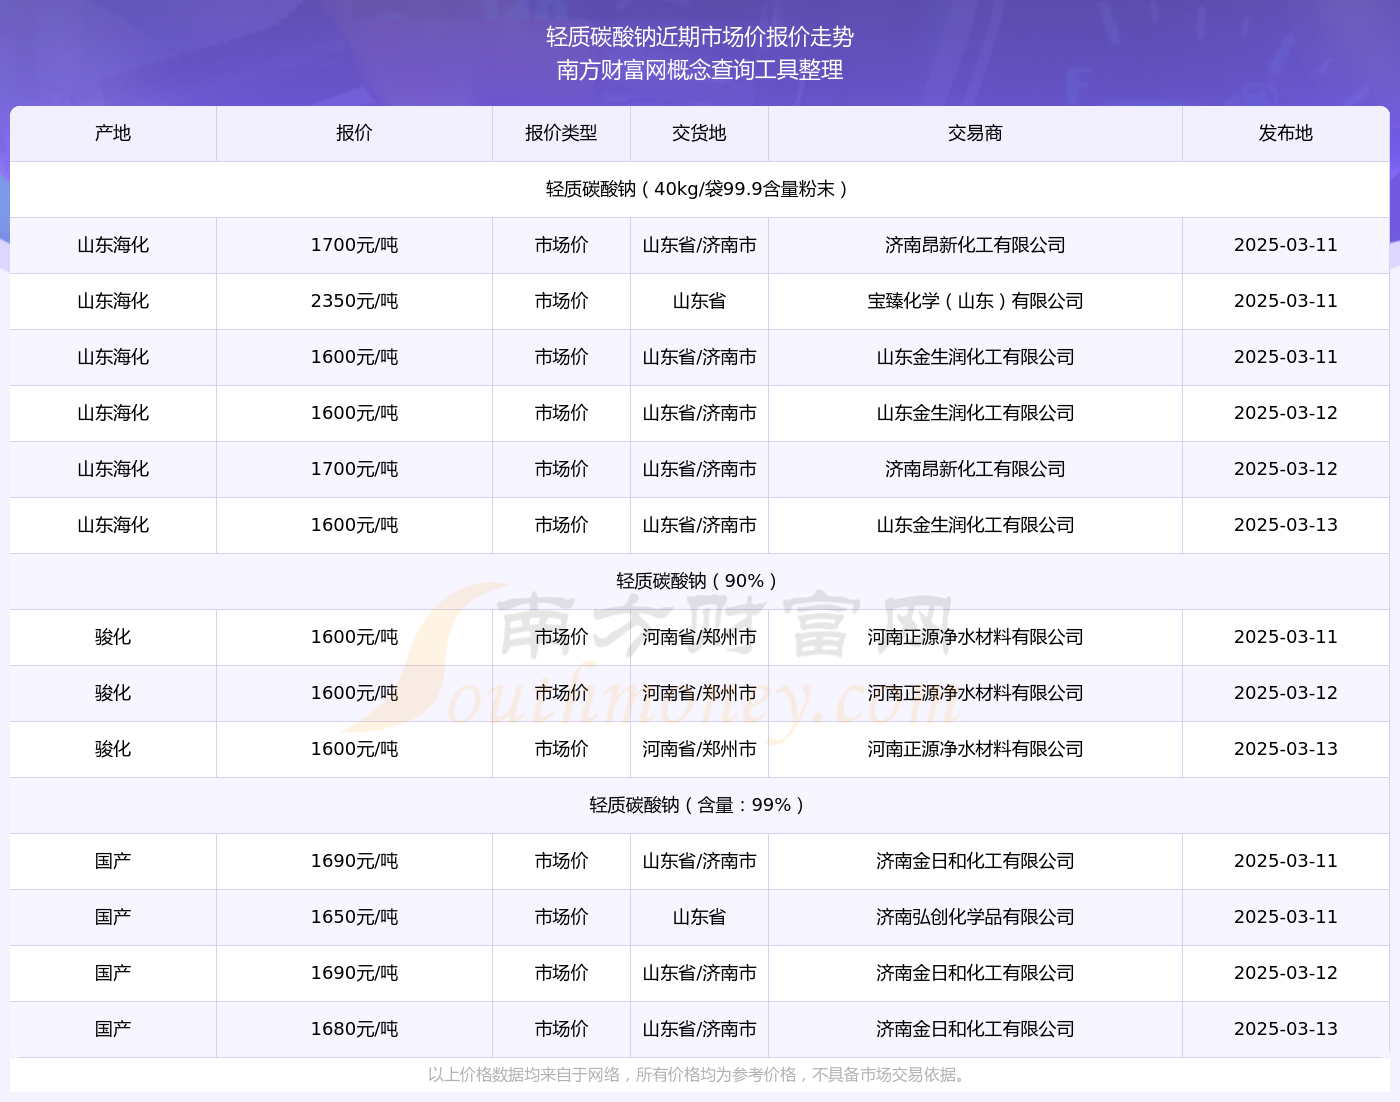Click the 产地 column header
Viewport: 1400px width, 1102px height.
pos(113,133)
